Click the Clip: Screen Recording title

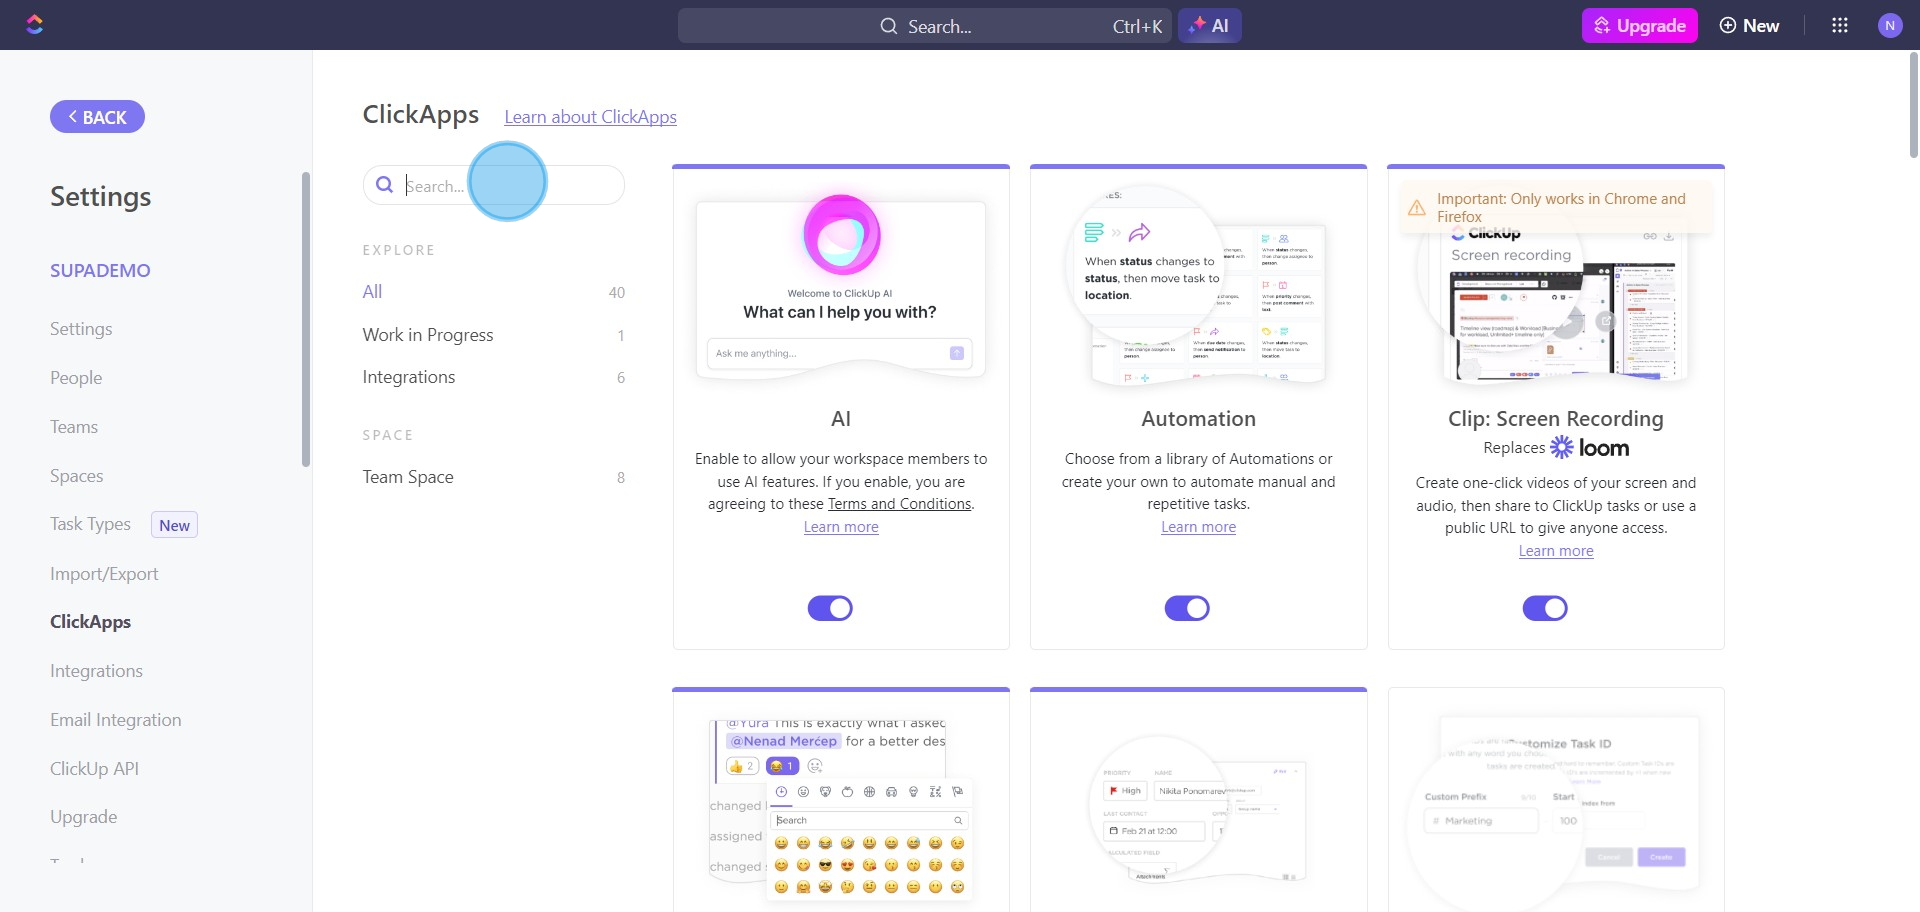[x=1556, y=419]
